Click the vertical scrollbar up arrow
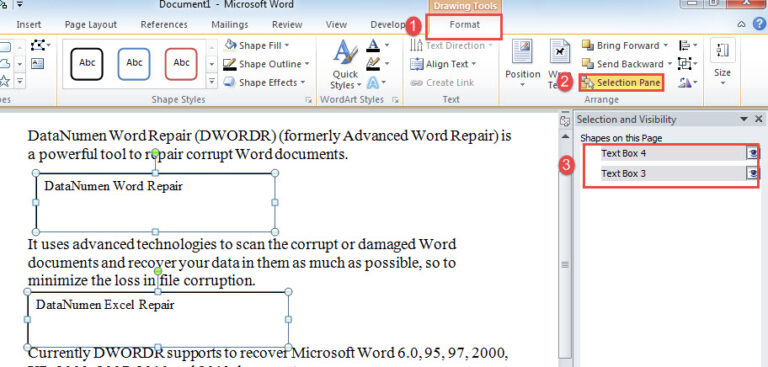This screenshot has width=768, height=367. point(565,136)
